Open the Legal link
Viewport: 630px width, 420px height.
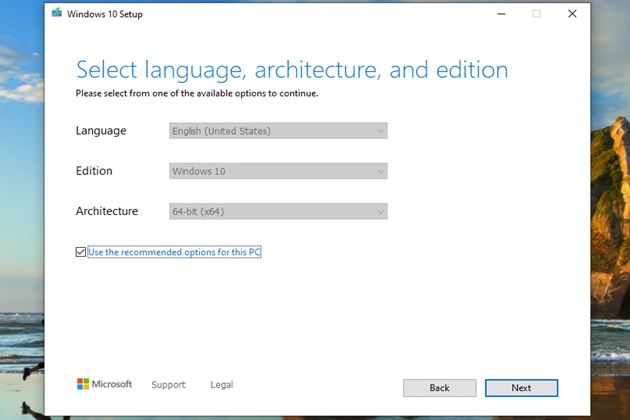221,385
